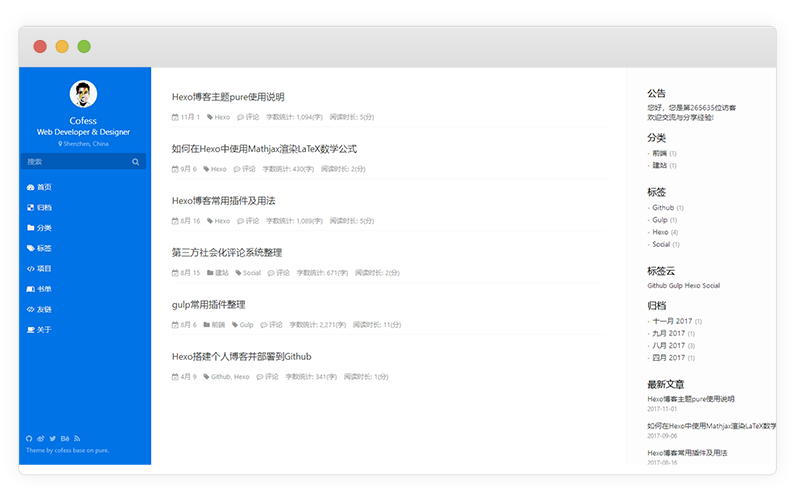The width and height of the screenshot is (800, 500).
Task: Open post about Mathjax LaTeX rendering
Action: coord(264,149)
